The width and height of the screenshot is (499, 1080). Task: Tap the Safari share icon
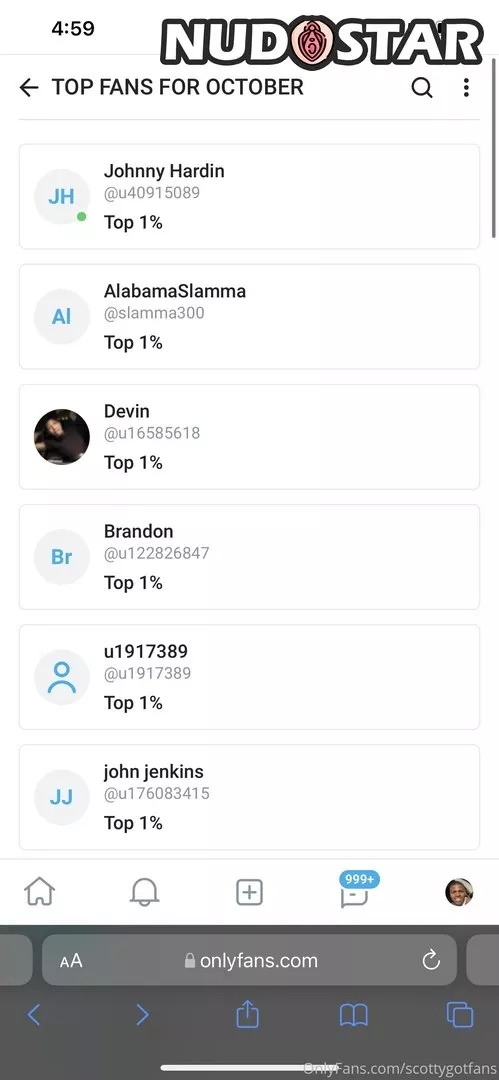247,1015
